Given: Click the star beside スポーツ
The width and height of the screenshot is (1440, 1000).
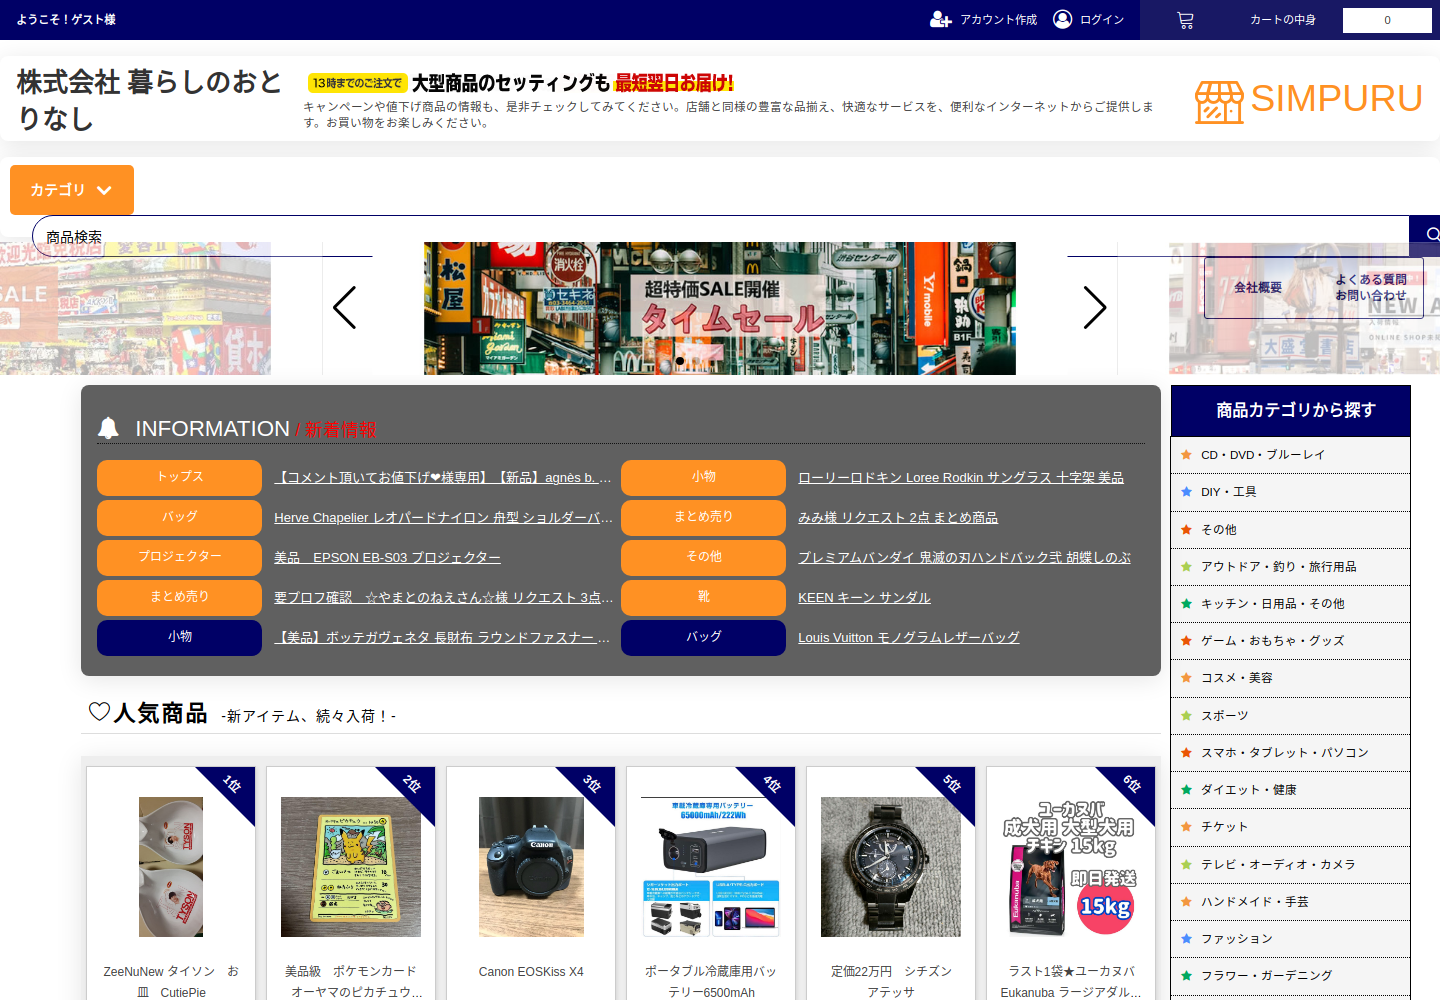Looking at the screenshot, I should 1186,716.
